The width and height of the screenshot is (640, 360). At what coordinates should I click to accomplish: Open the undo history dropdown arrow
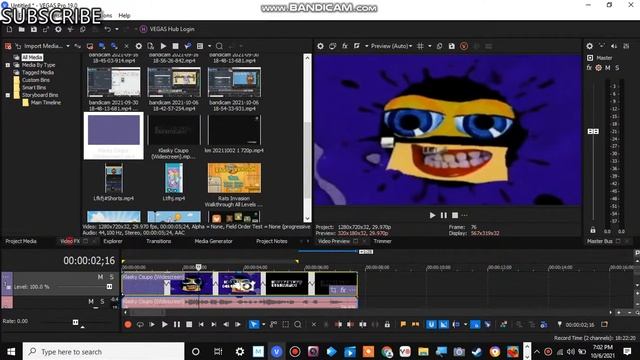117,29
